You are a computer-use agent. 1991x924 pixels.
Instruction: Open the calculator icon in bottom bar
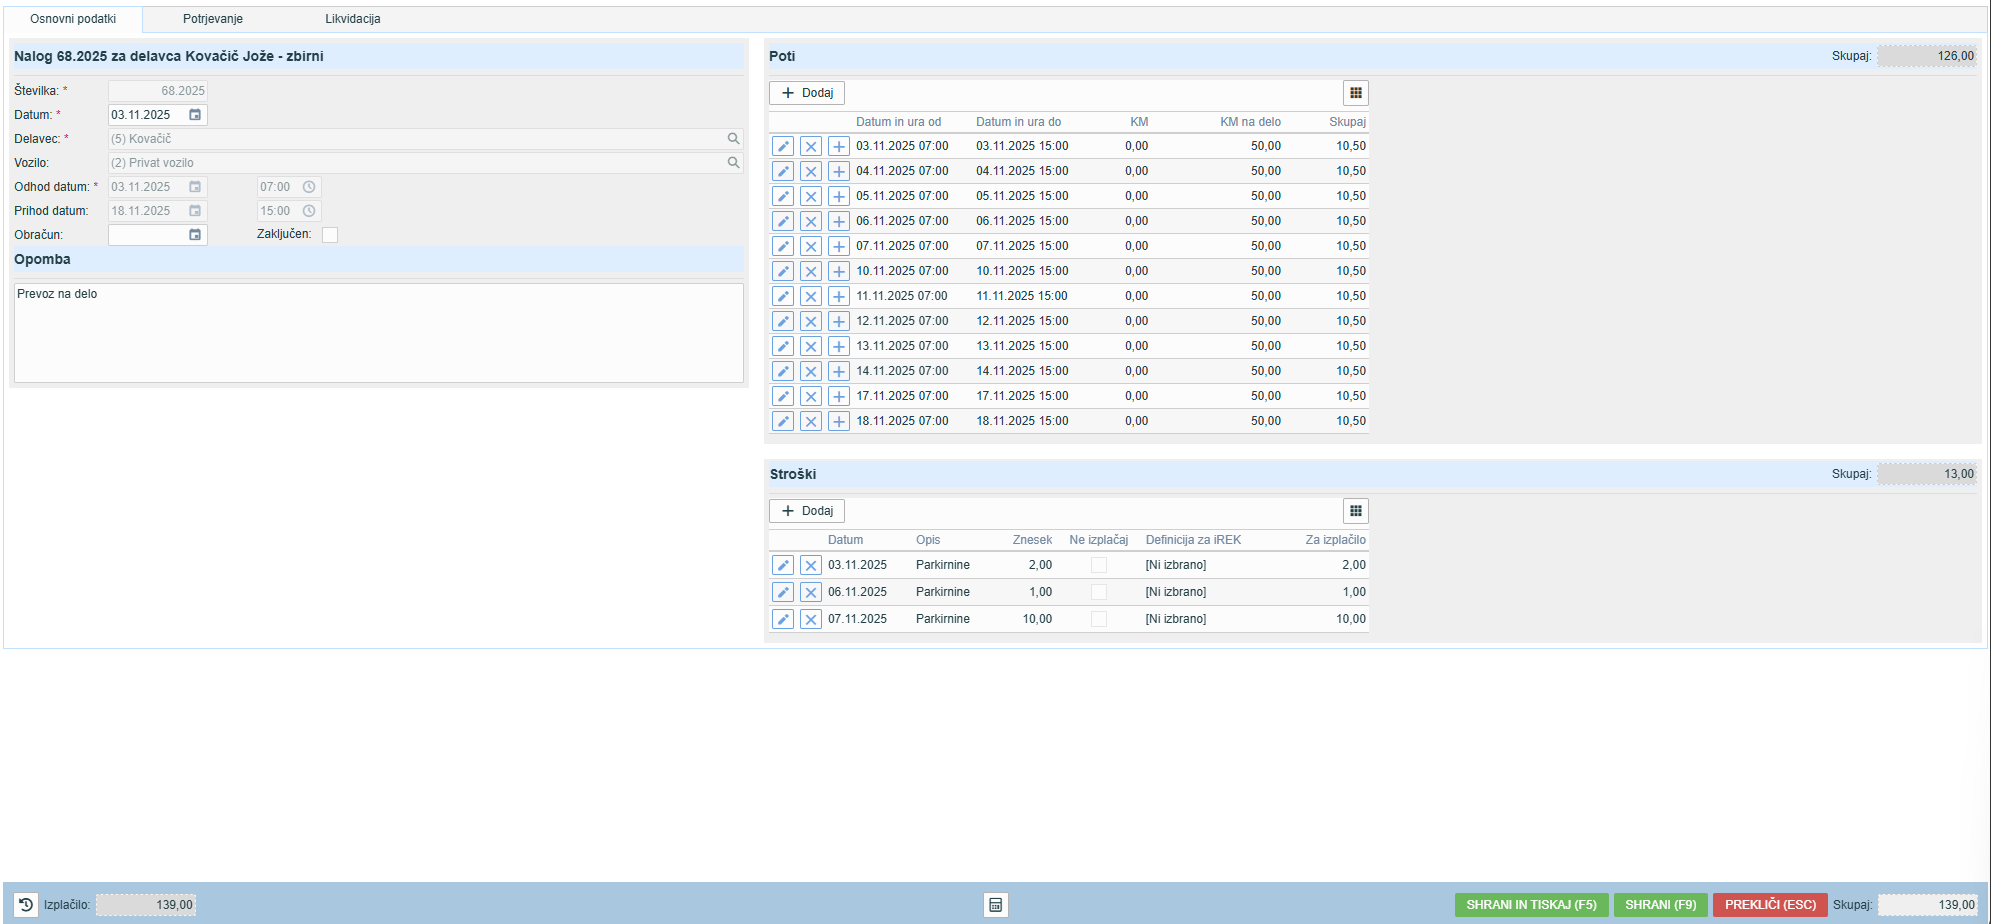[995, 905]
